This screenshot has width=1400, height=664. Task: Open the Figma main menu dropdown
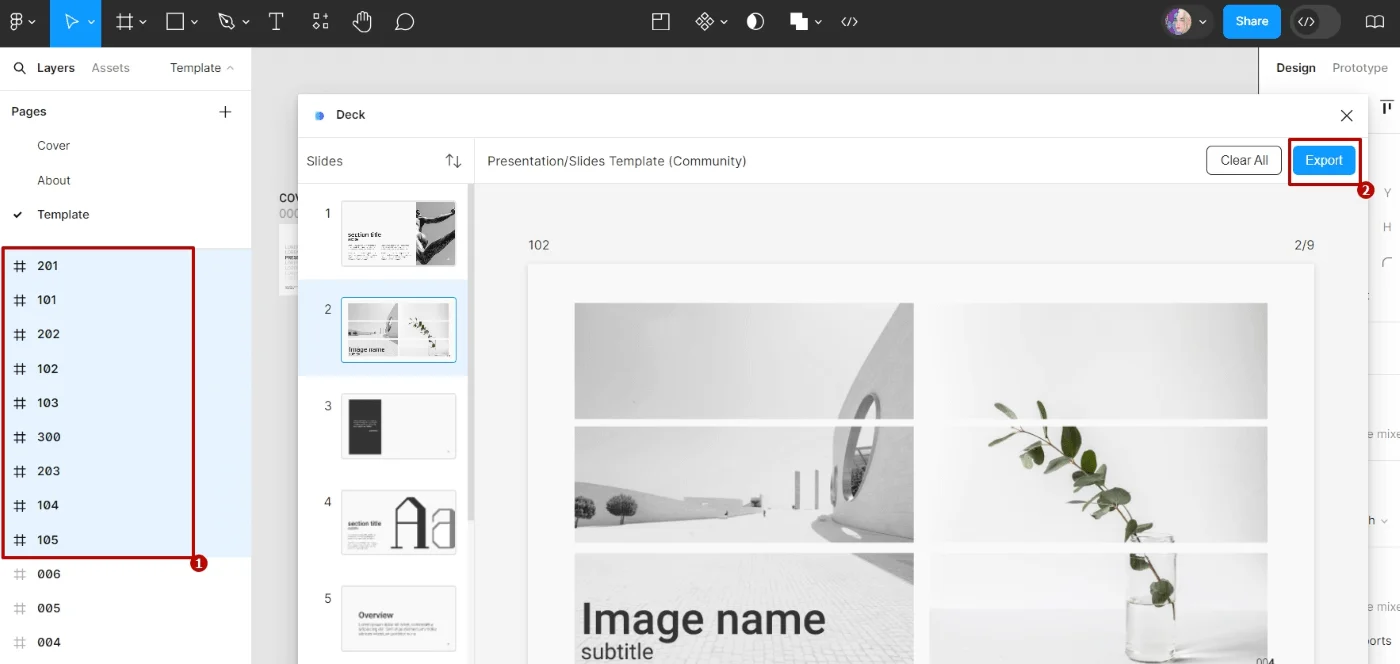click(x=22, y=22)
